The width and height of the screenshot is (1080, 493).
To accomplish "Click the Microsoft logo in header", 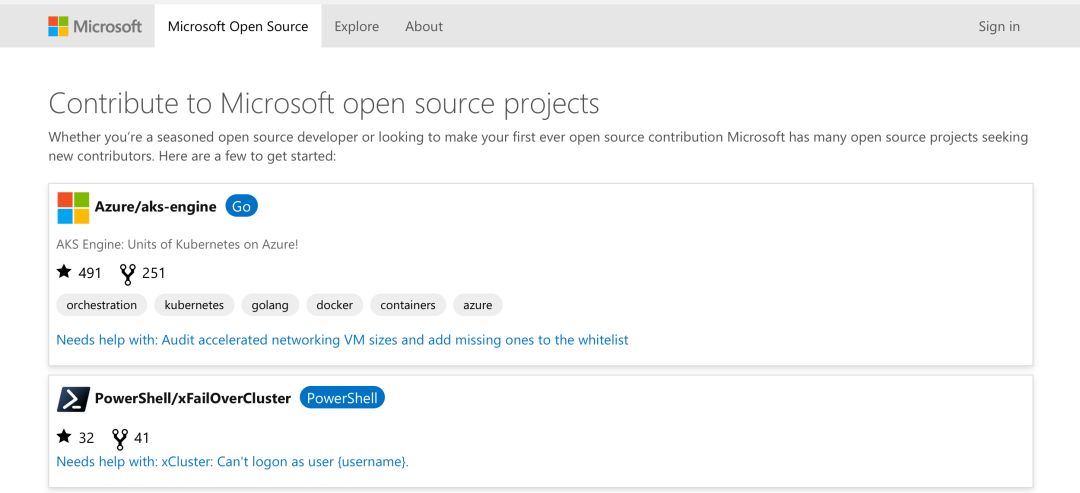I will click(95, 26).
